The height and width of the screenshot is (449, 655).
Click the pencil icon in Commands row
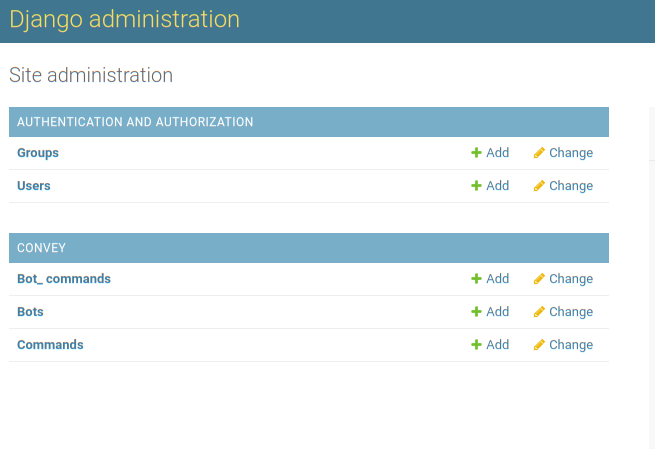tap(539, 345)
